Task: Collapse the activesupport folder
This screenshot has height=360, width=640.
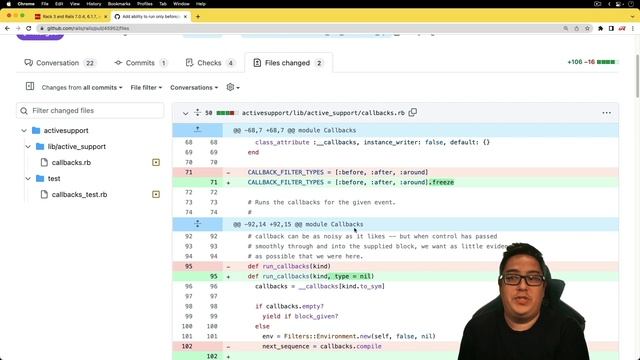Action: coord(24,131)
